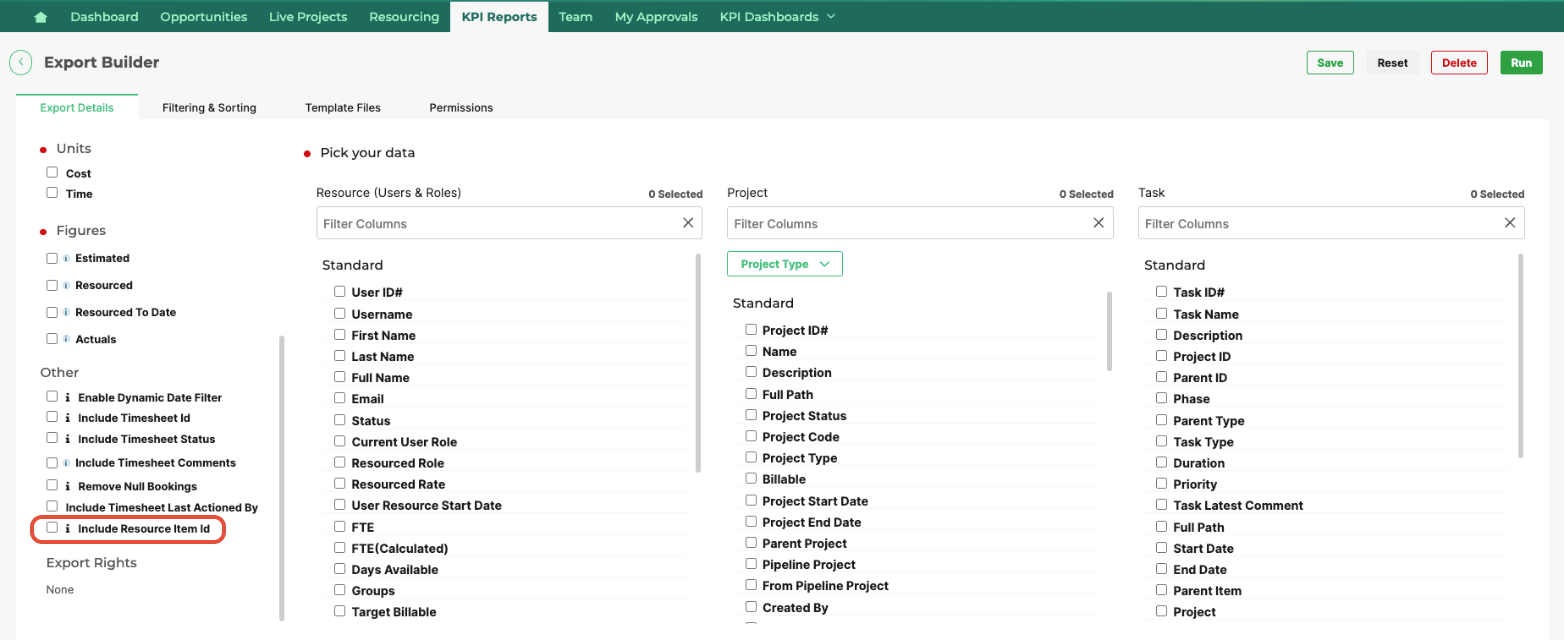The width and height of the screenshot is (1564, 640).
Task: Clear the Task Filter Columns field
Action: point(1510,223)
